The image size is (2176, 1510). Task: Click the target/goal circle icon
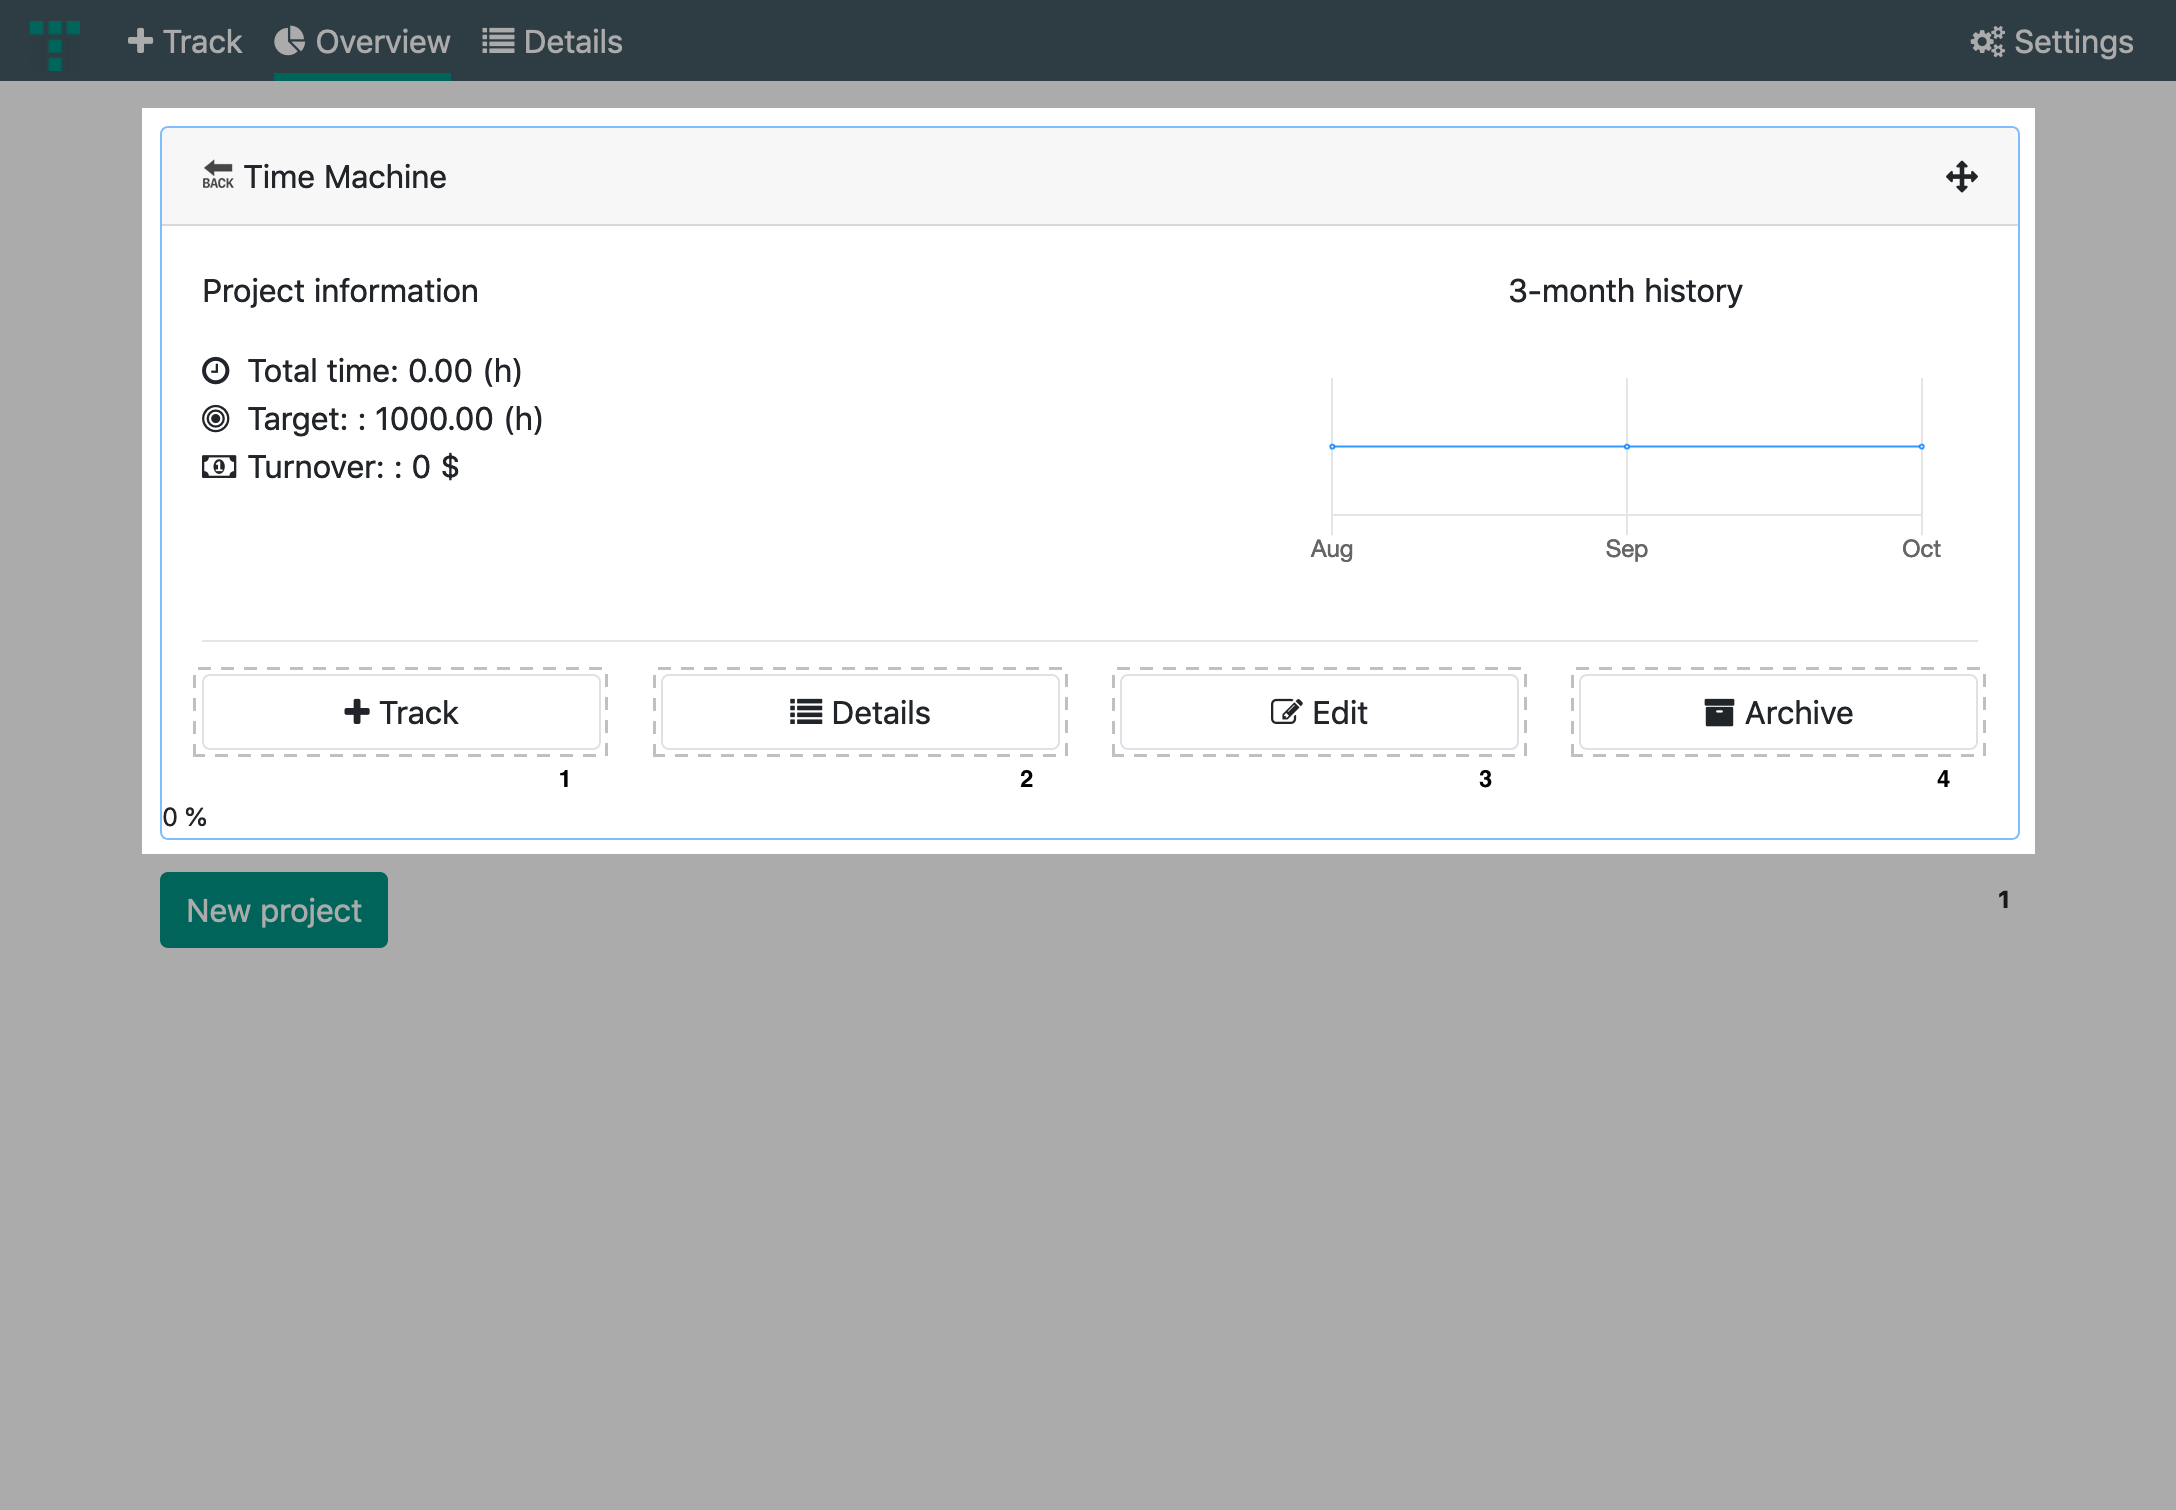tap(217, 418)
